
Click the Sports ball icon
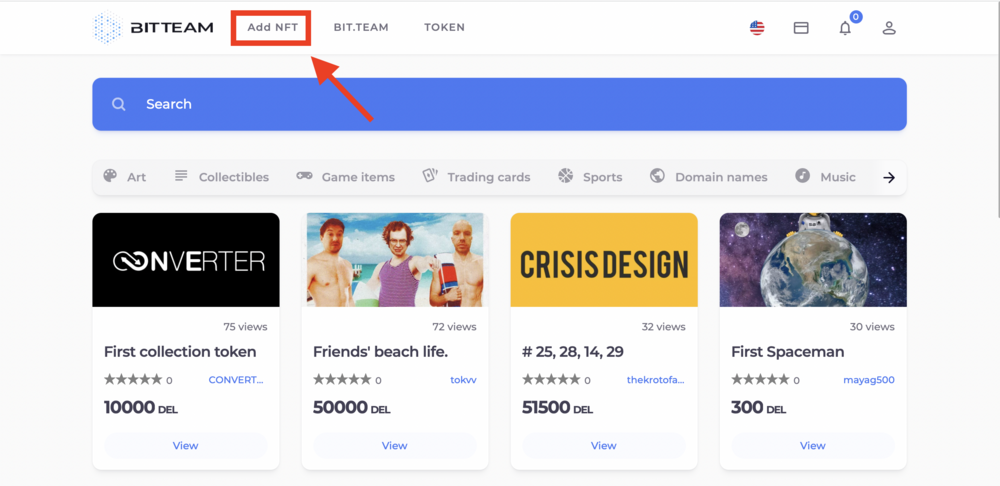[566, 175]
